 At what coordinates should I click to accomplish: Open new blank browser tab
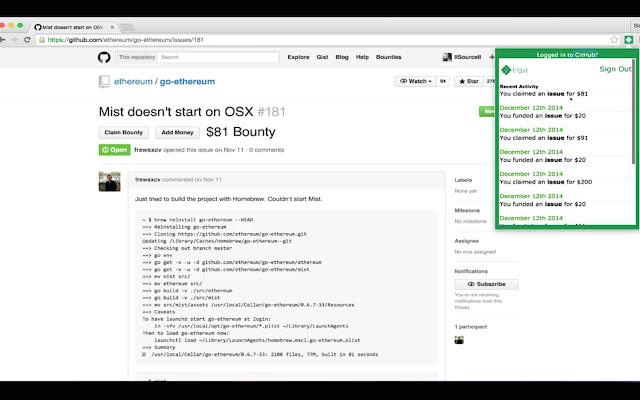coord(127,27)
